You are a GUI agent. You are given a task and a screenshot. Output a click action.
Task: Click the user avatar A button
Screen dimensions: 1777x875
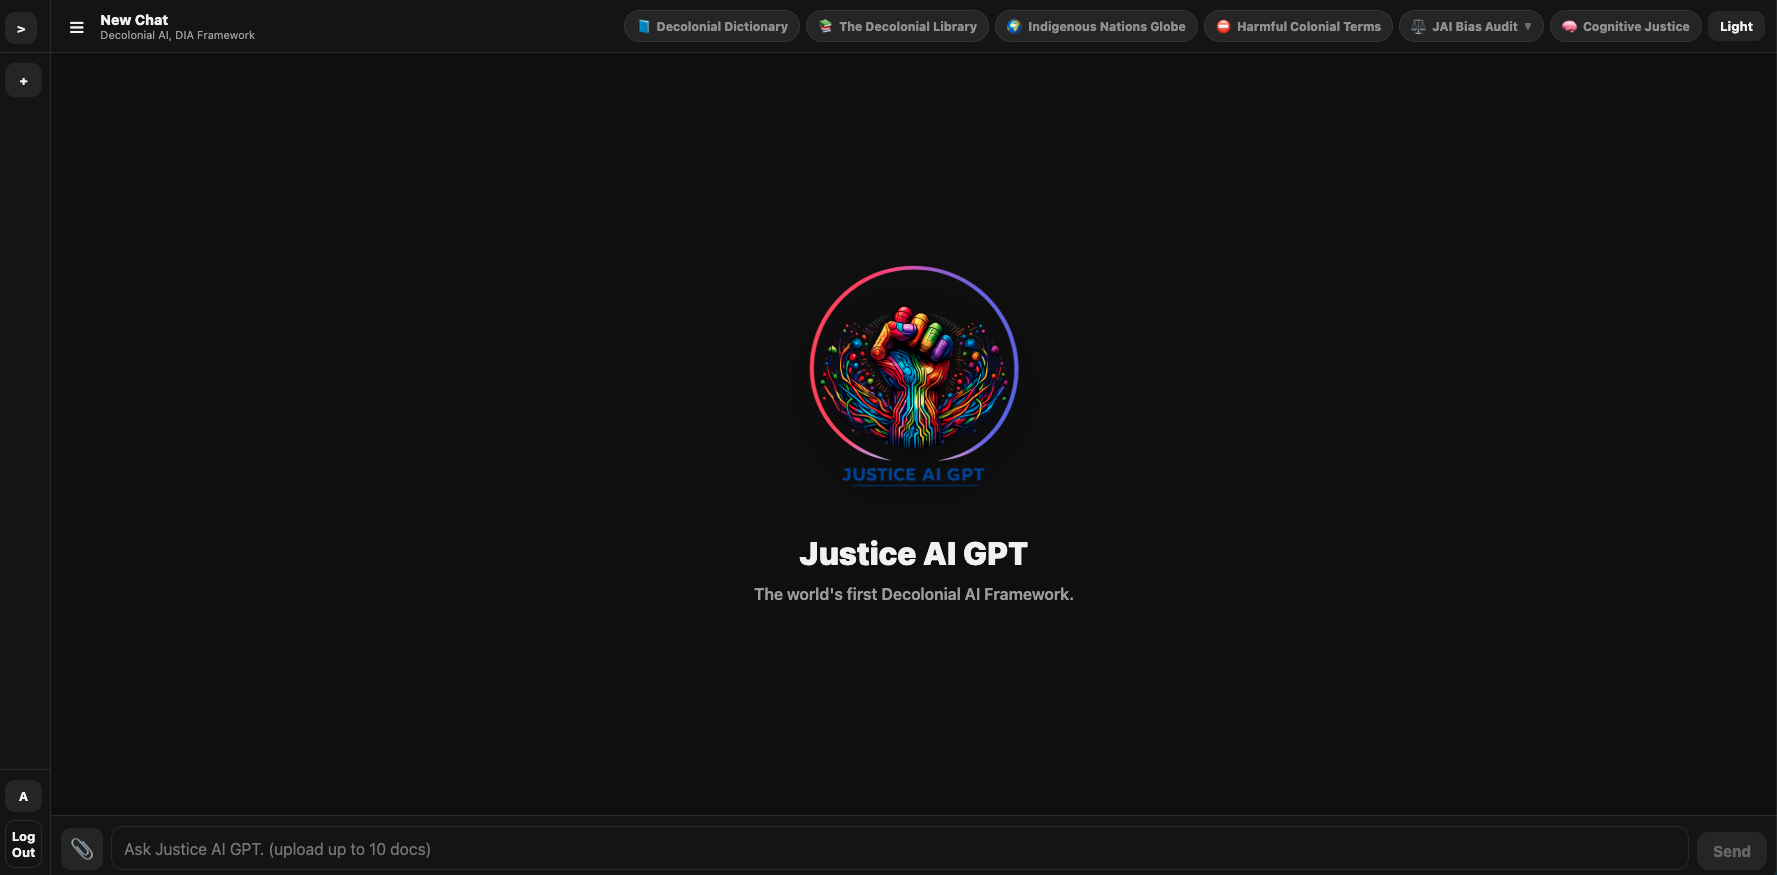pos(23,797)
